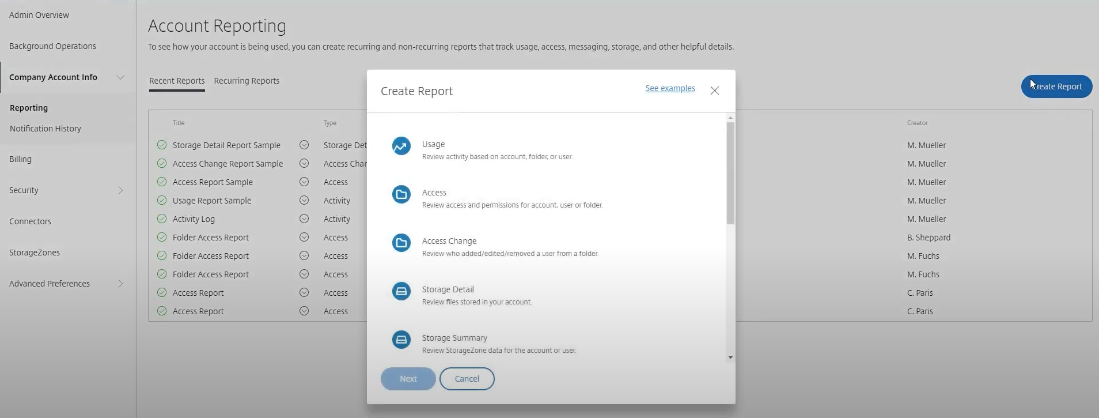
Task: Click status checkmark for Storage Detail Report Sample
Action: pyautogui.click(x=162, y=145)
